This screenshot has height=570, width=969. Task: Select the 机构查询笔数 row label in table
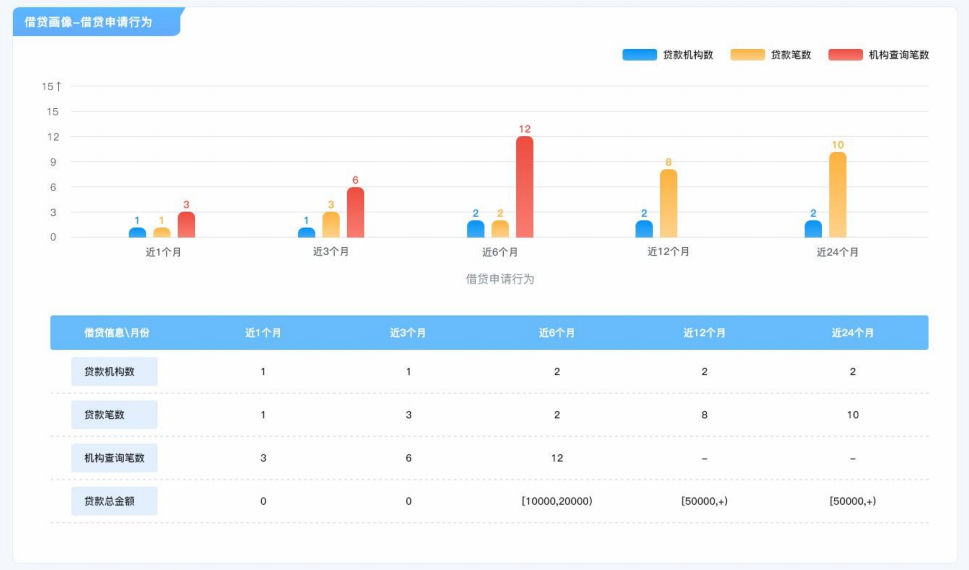pyautogui.click(x=114, y=458)
